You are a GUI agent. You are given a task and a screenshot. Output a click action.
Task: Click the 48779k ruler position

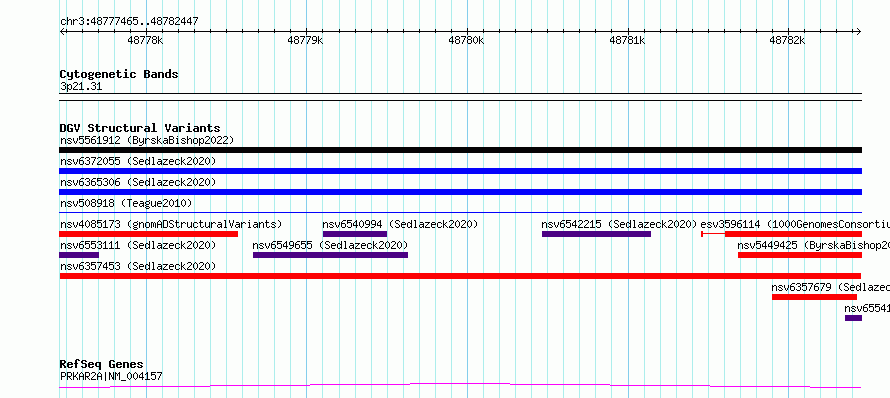(306, 40)
